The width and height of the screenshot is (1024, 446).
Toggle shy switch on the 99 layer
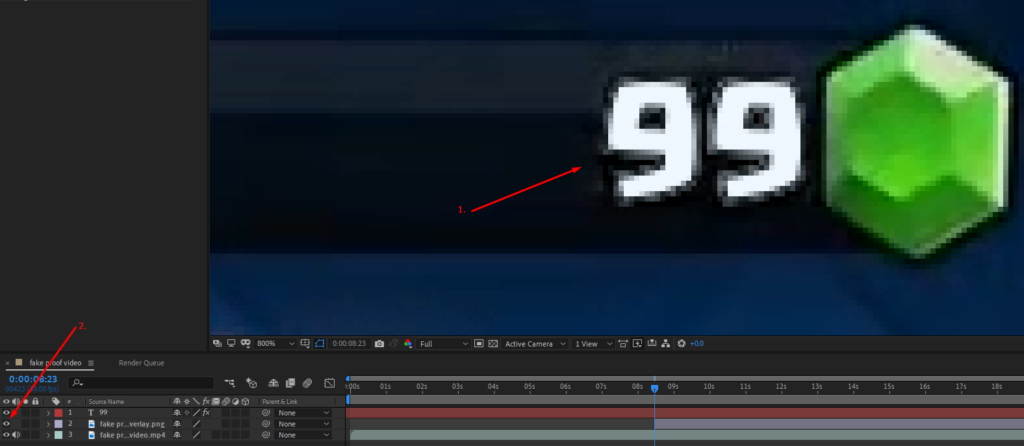point(177,413)
